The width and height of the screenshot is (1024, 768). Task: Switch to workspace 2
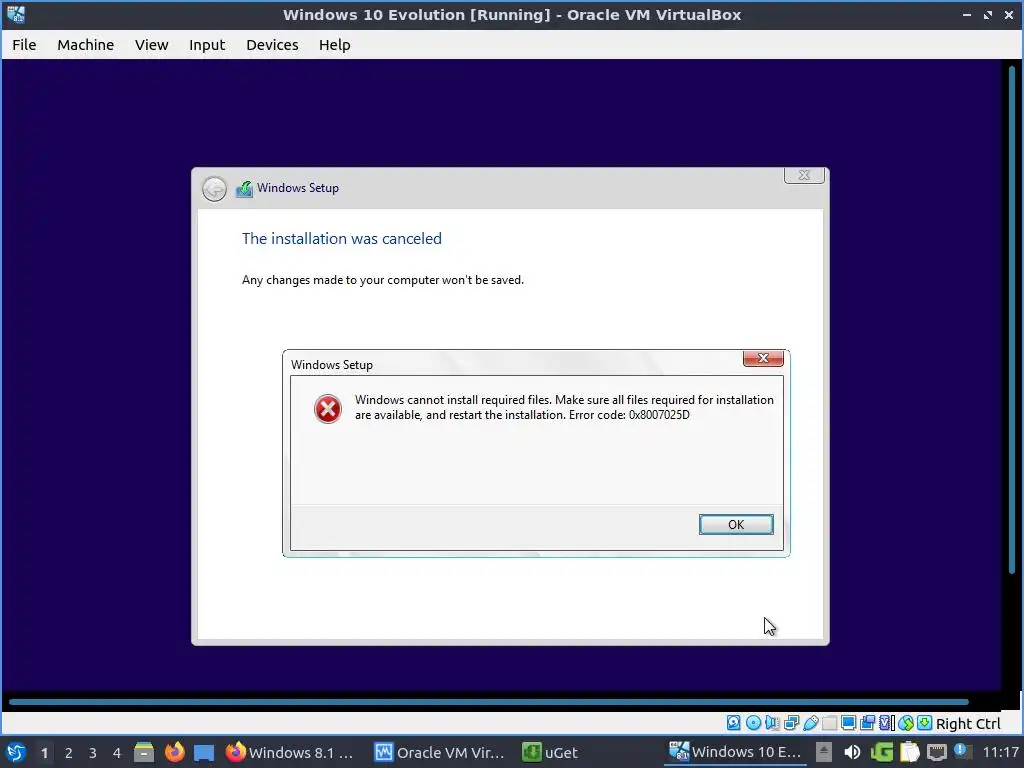[69, 753]
